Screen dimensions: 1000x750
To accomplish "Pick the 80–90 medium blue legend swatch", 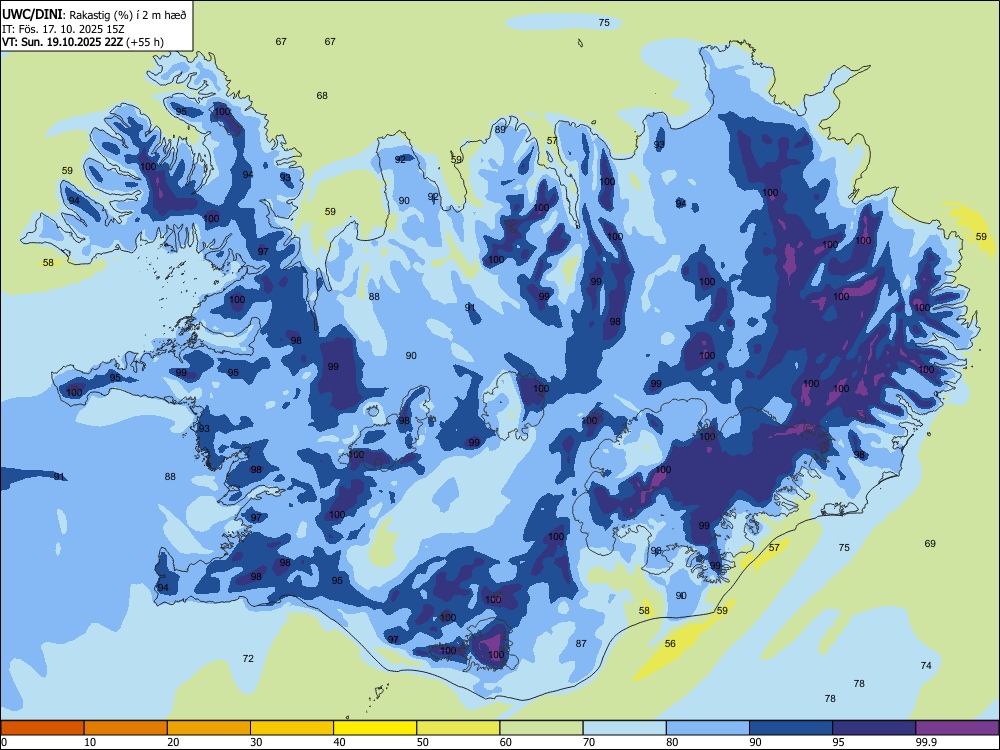I will [x=708, y=728].
